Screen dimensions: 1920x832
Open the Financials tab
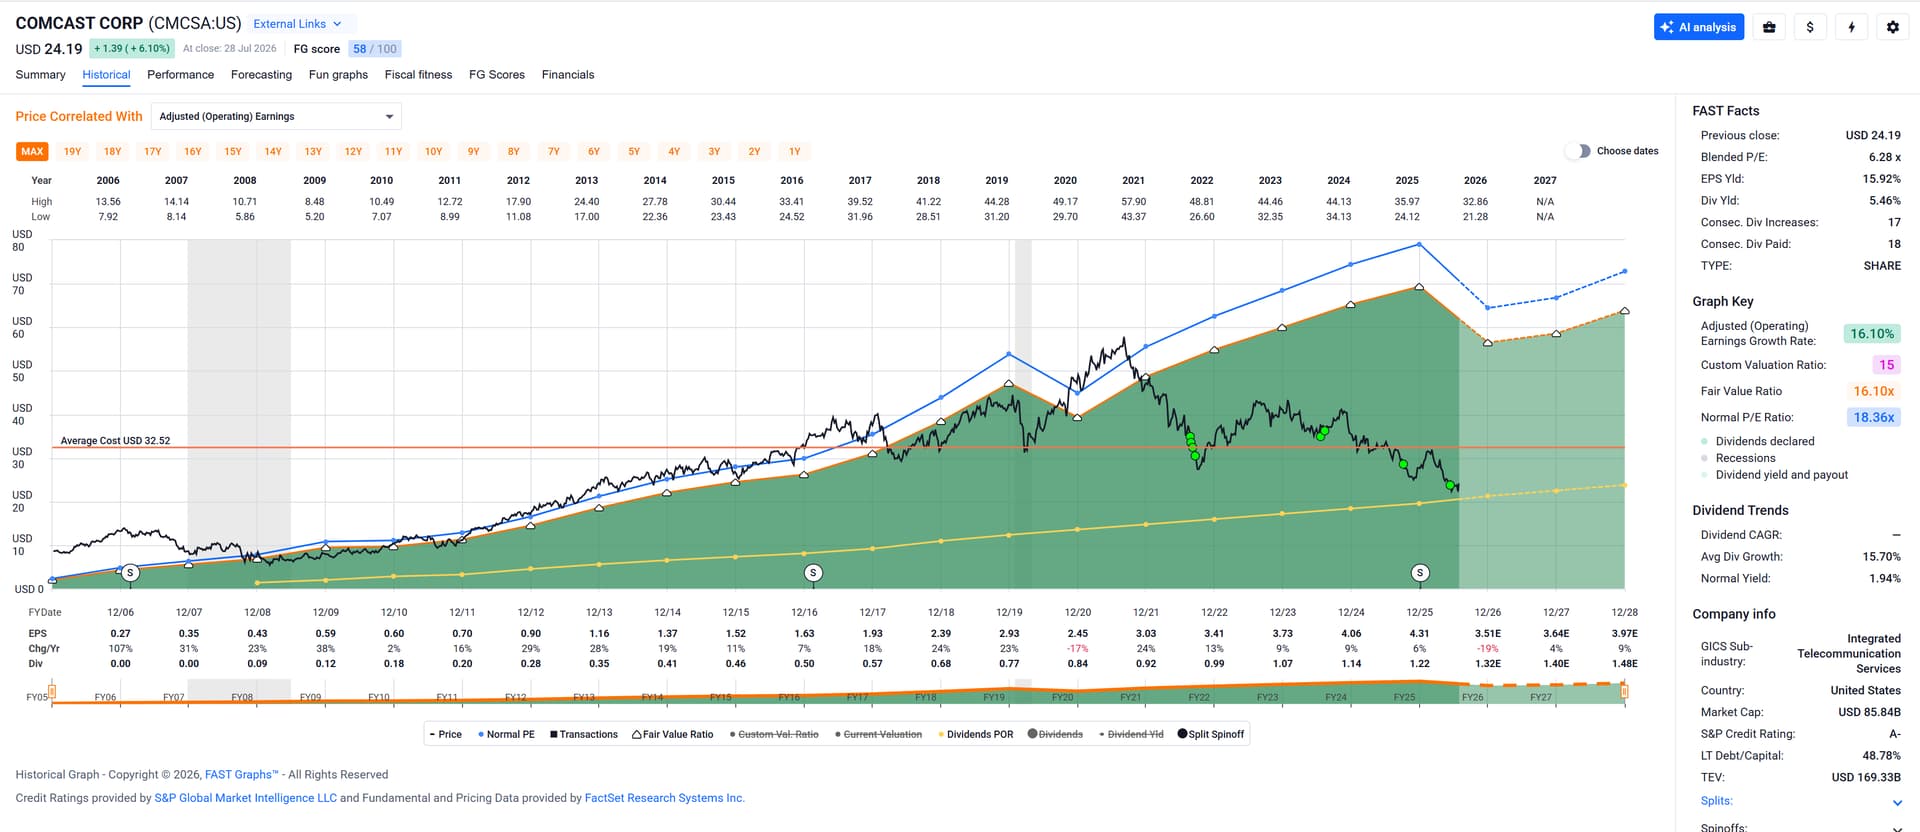568,75
